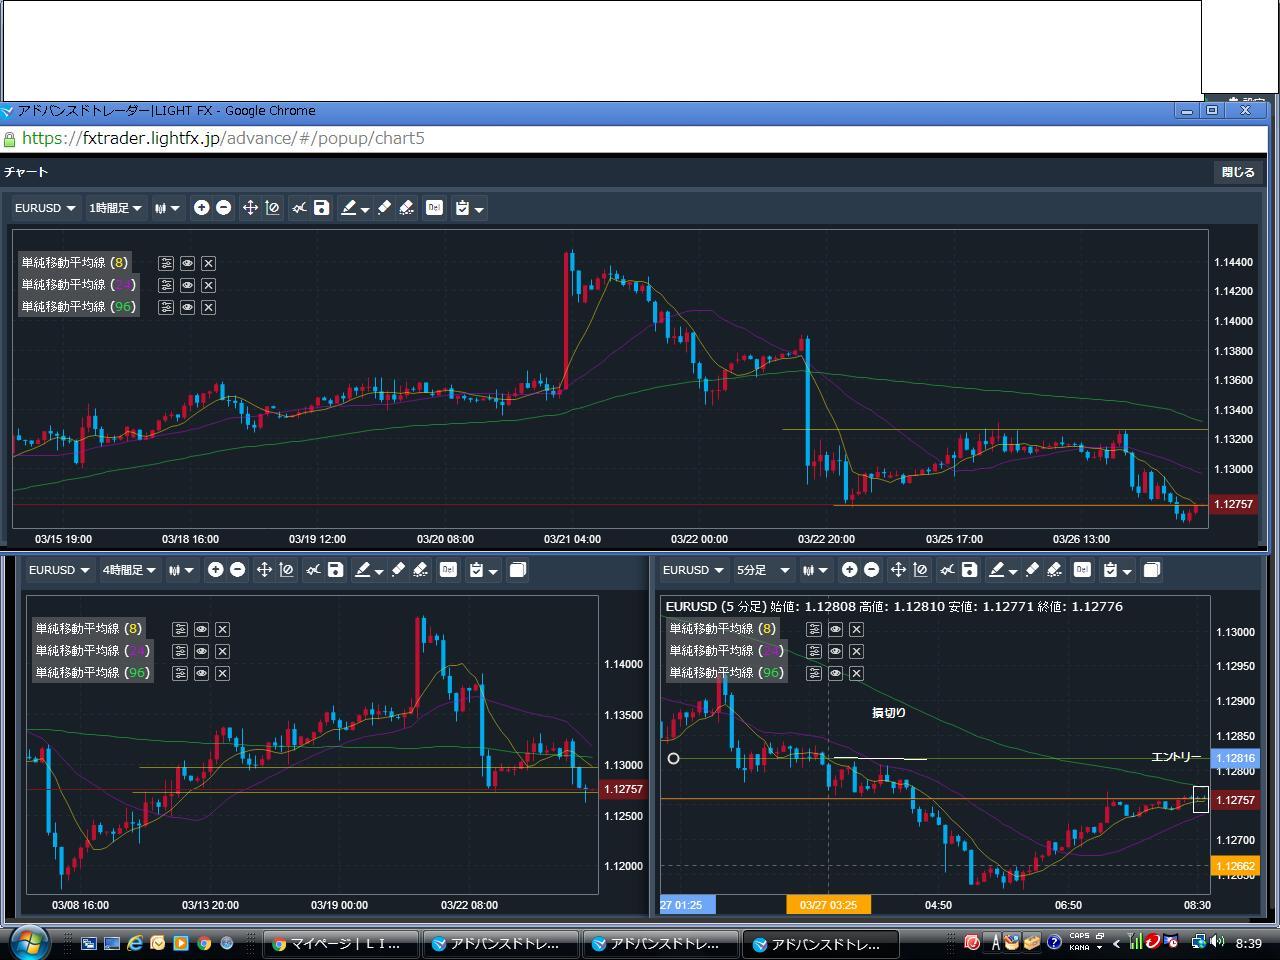This screenshot has height=960, width=1280.
Task: Select the move/pan tool in the 1-hour chart toolbar
Action: coord(250,208)
